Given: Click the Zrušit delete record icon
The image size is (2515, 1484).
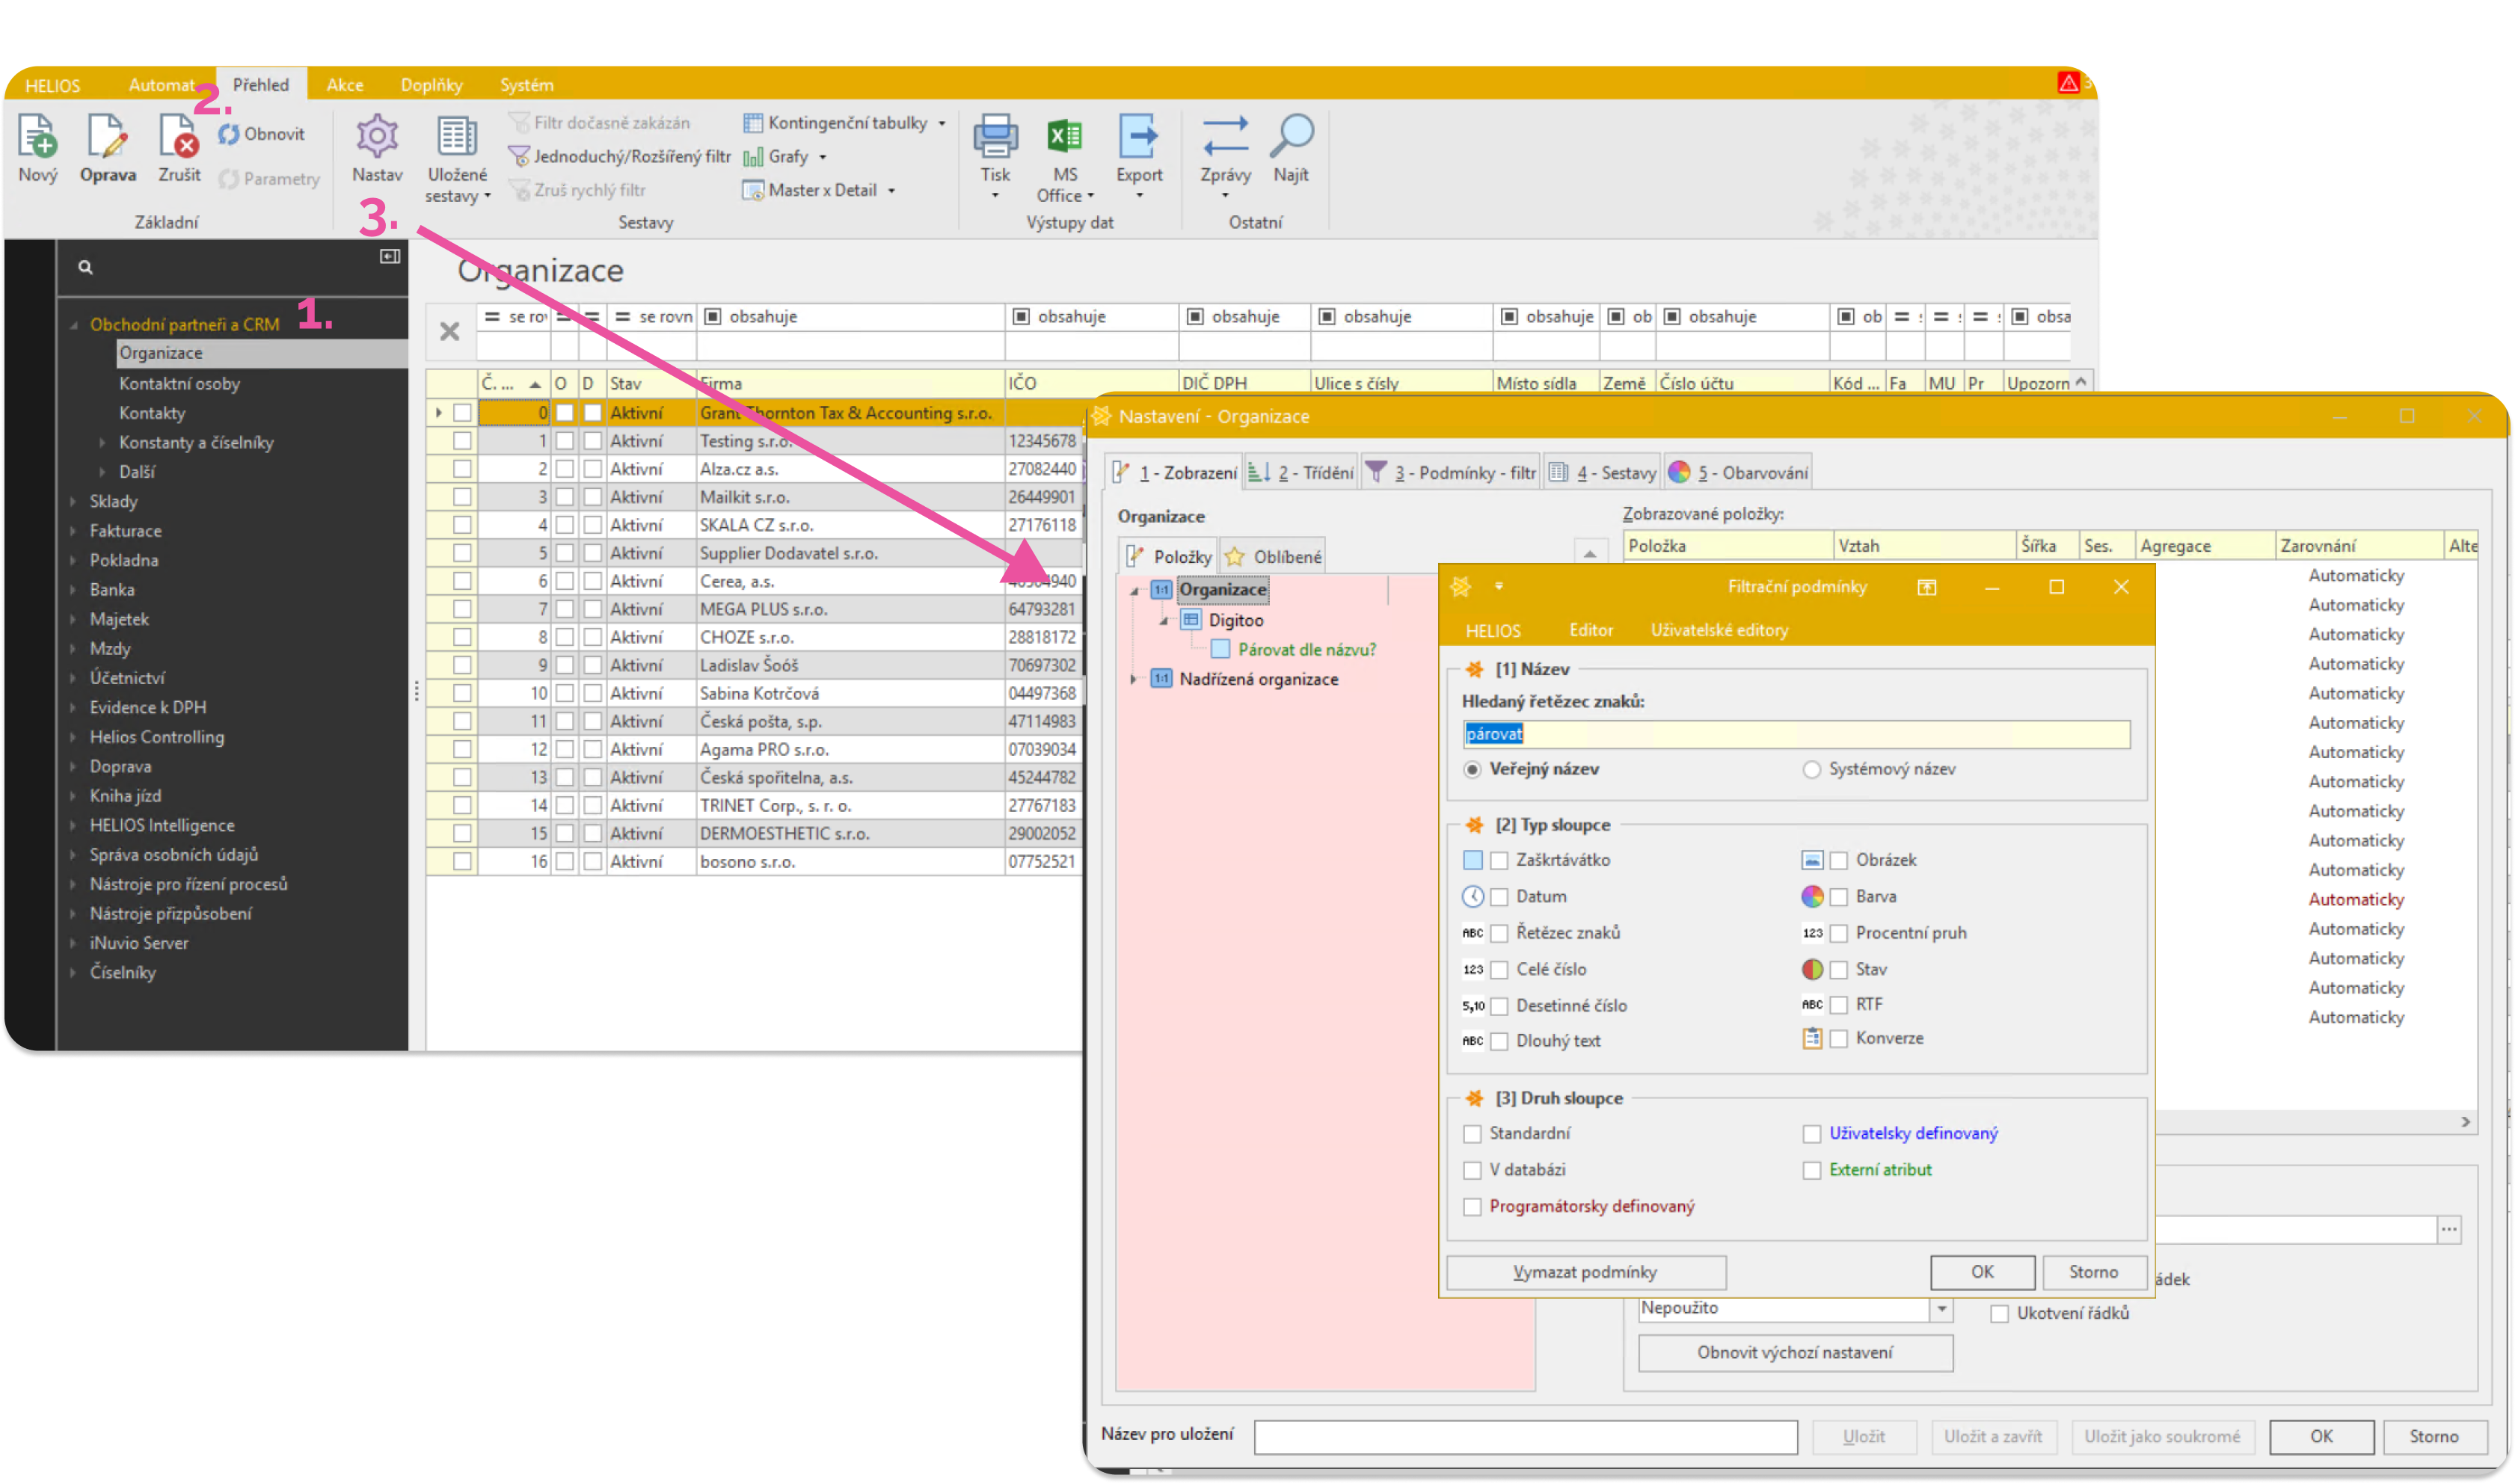Looking at the screenshot, I should coord(179,136).
